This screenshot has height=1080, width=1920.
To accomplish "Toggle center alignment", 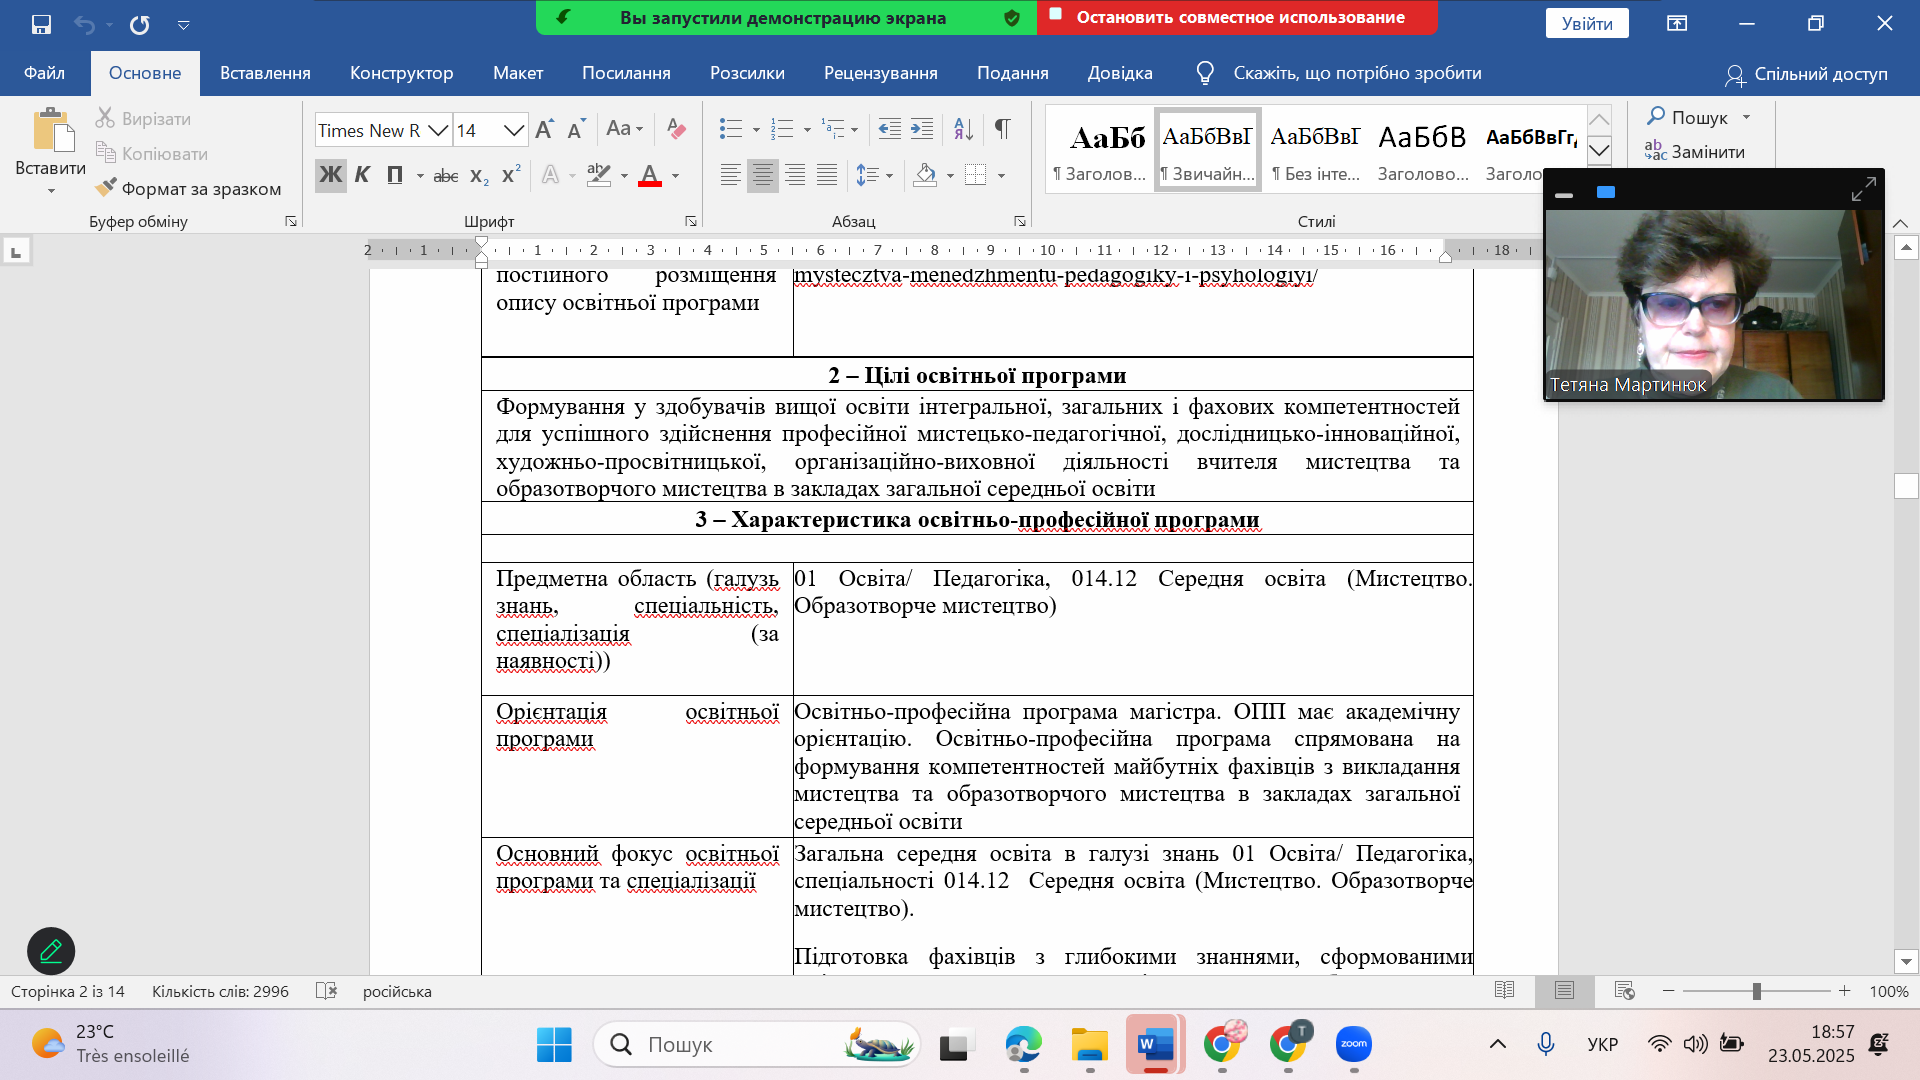I will pyautogui.click(x=763, y=176).
